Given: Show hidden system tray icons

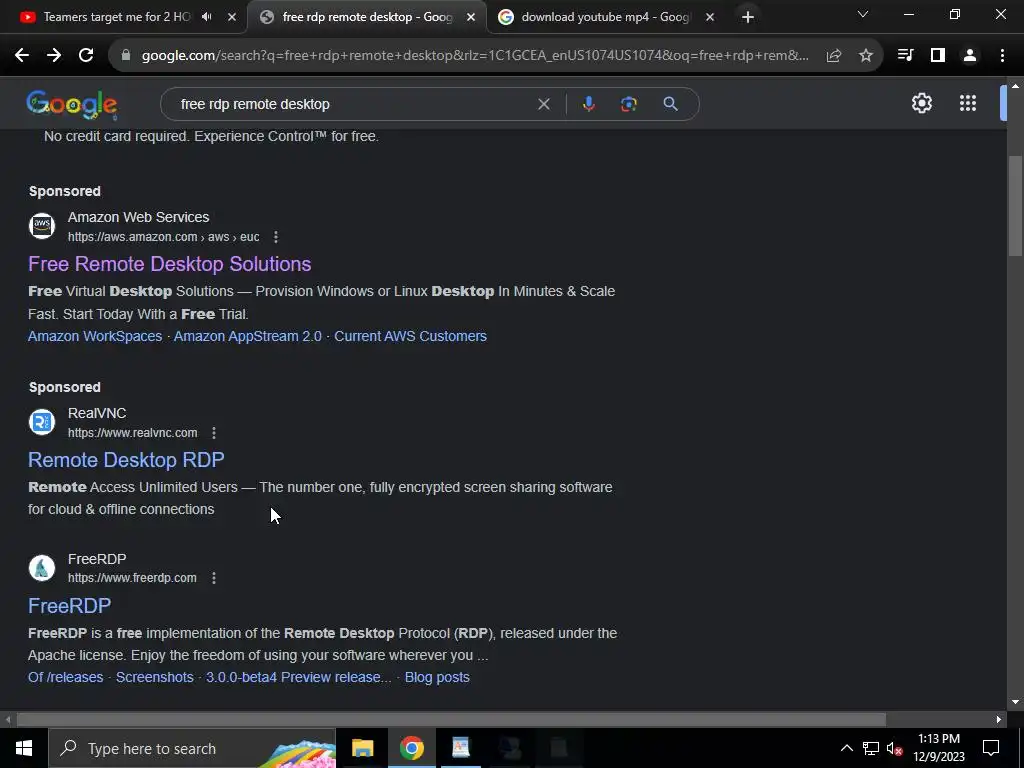Looking at the screenshot, I should [x=846, y=748].
